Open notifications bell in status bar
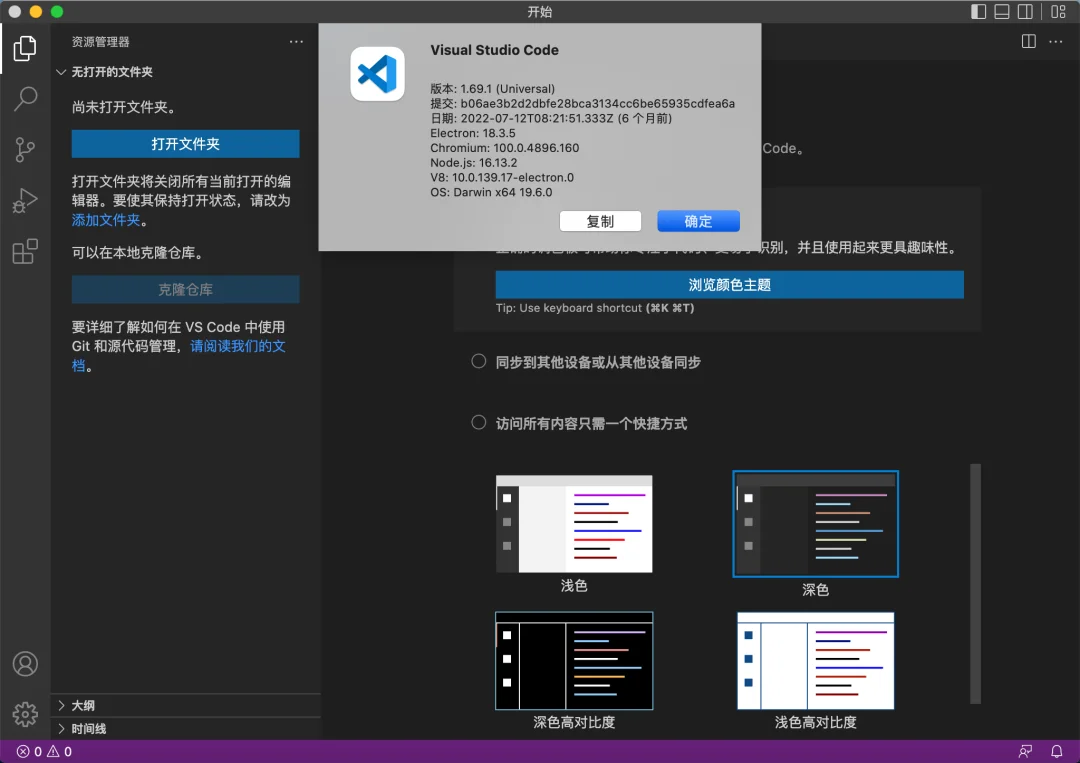This screenshot has height=763, width=1080. 1056,751
